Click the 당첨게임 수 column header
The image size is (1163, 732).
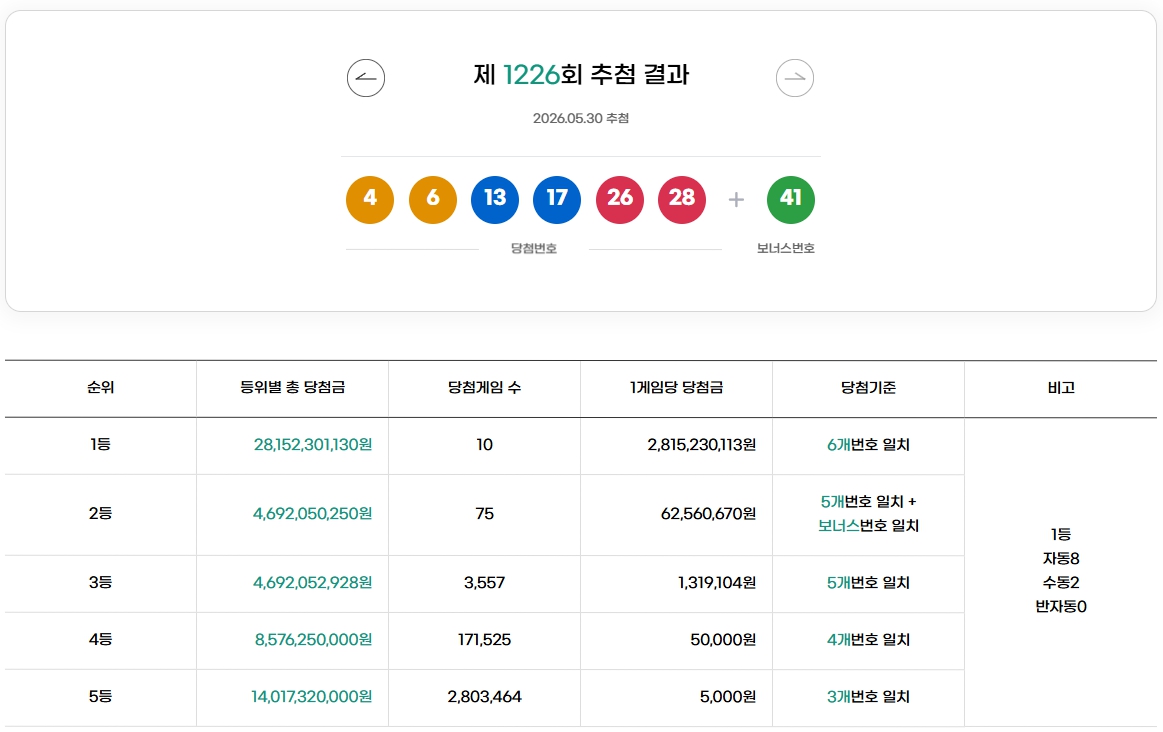484,387
